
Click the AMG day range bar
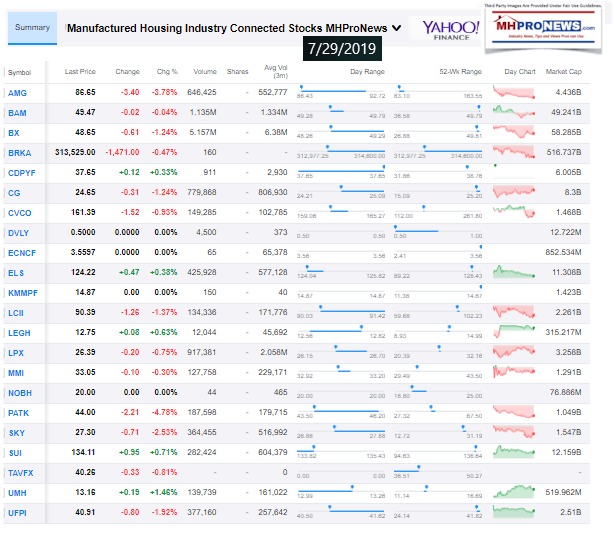(x=341, y=92)
